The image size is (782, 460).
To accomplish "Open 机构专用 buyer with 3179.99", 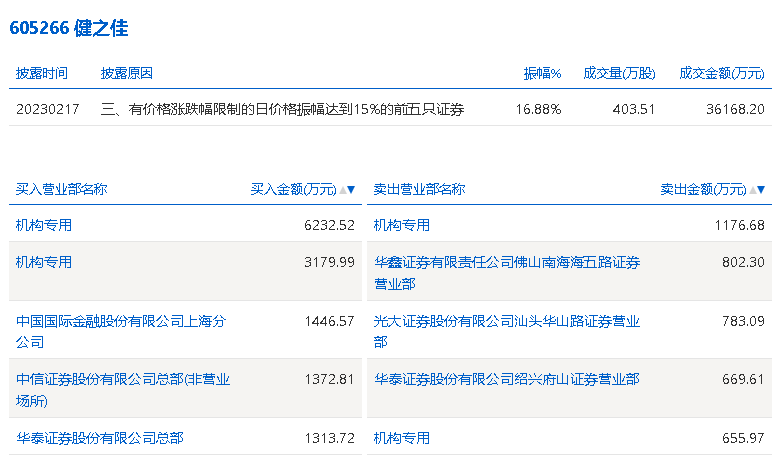I will pos(44,262).
